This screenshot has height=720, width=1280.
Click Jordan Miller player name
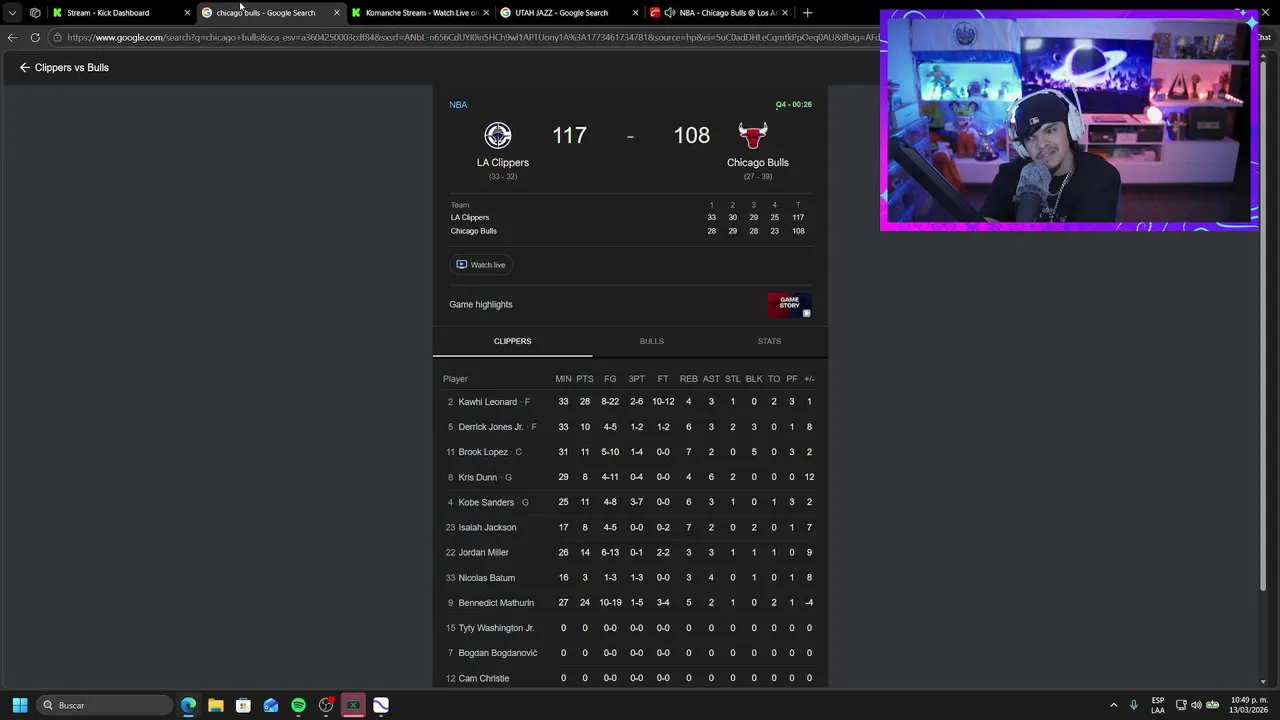[x=484, y=552]
